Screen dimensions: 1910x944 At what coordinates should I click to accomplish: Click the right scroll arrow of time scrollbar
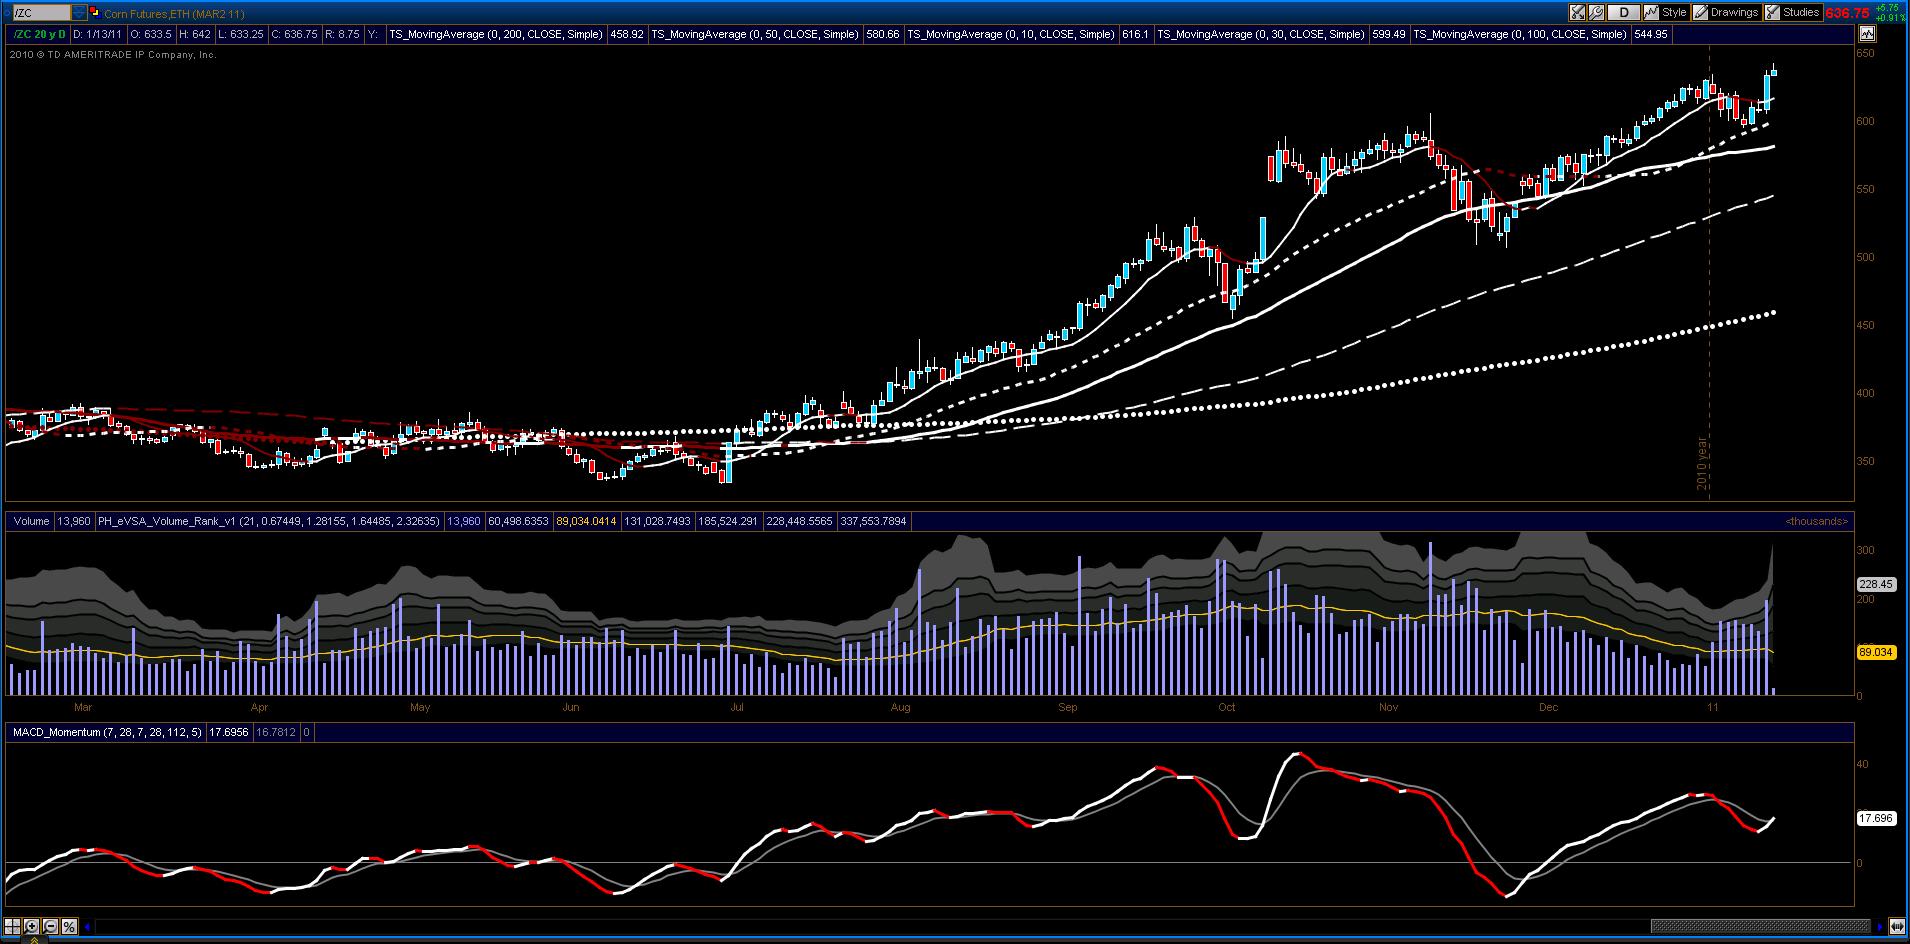click(1880, 926)
